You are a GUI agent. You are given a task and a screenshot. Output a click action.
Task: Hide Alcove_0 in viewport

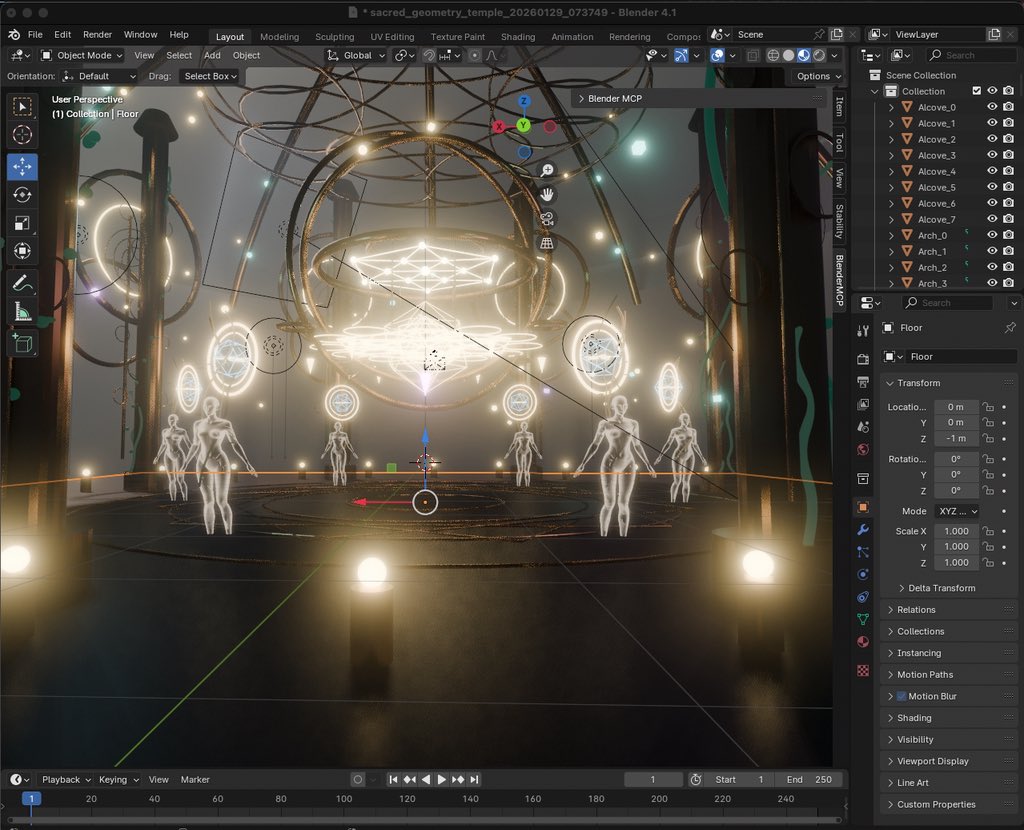(992, 107)
